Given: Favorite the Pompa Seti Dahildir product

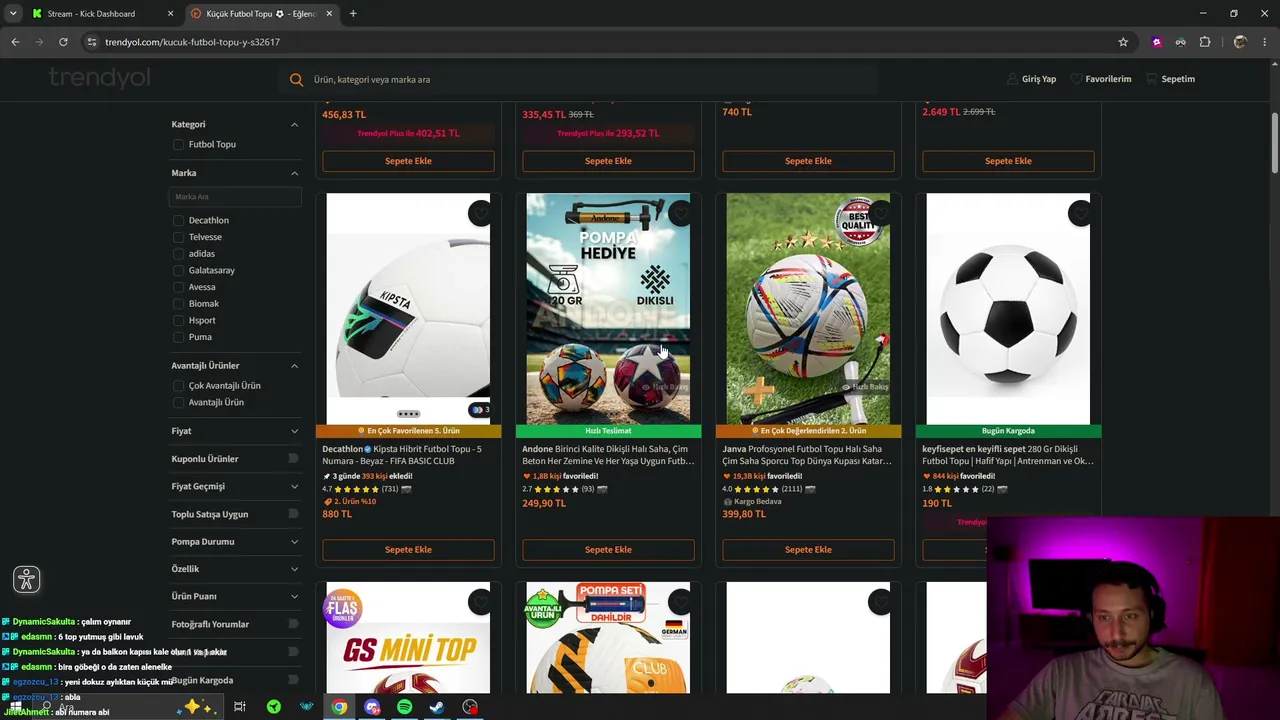Looking at the screenshot, I should tap(680, 602).
